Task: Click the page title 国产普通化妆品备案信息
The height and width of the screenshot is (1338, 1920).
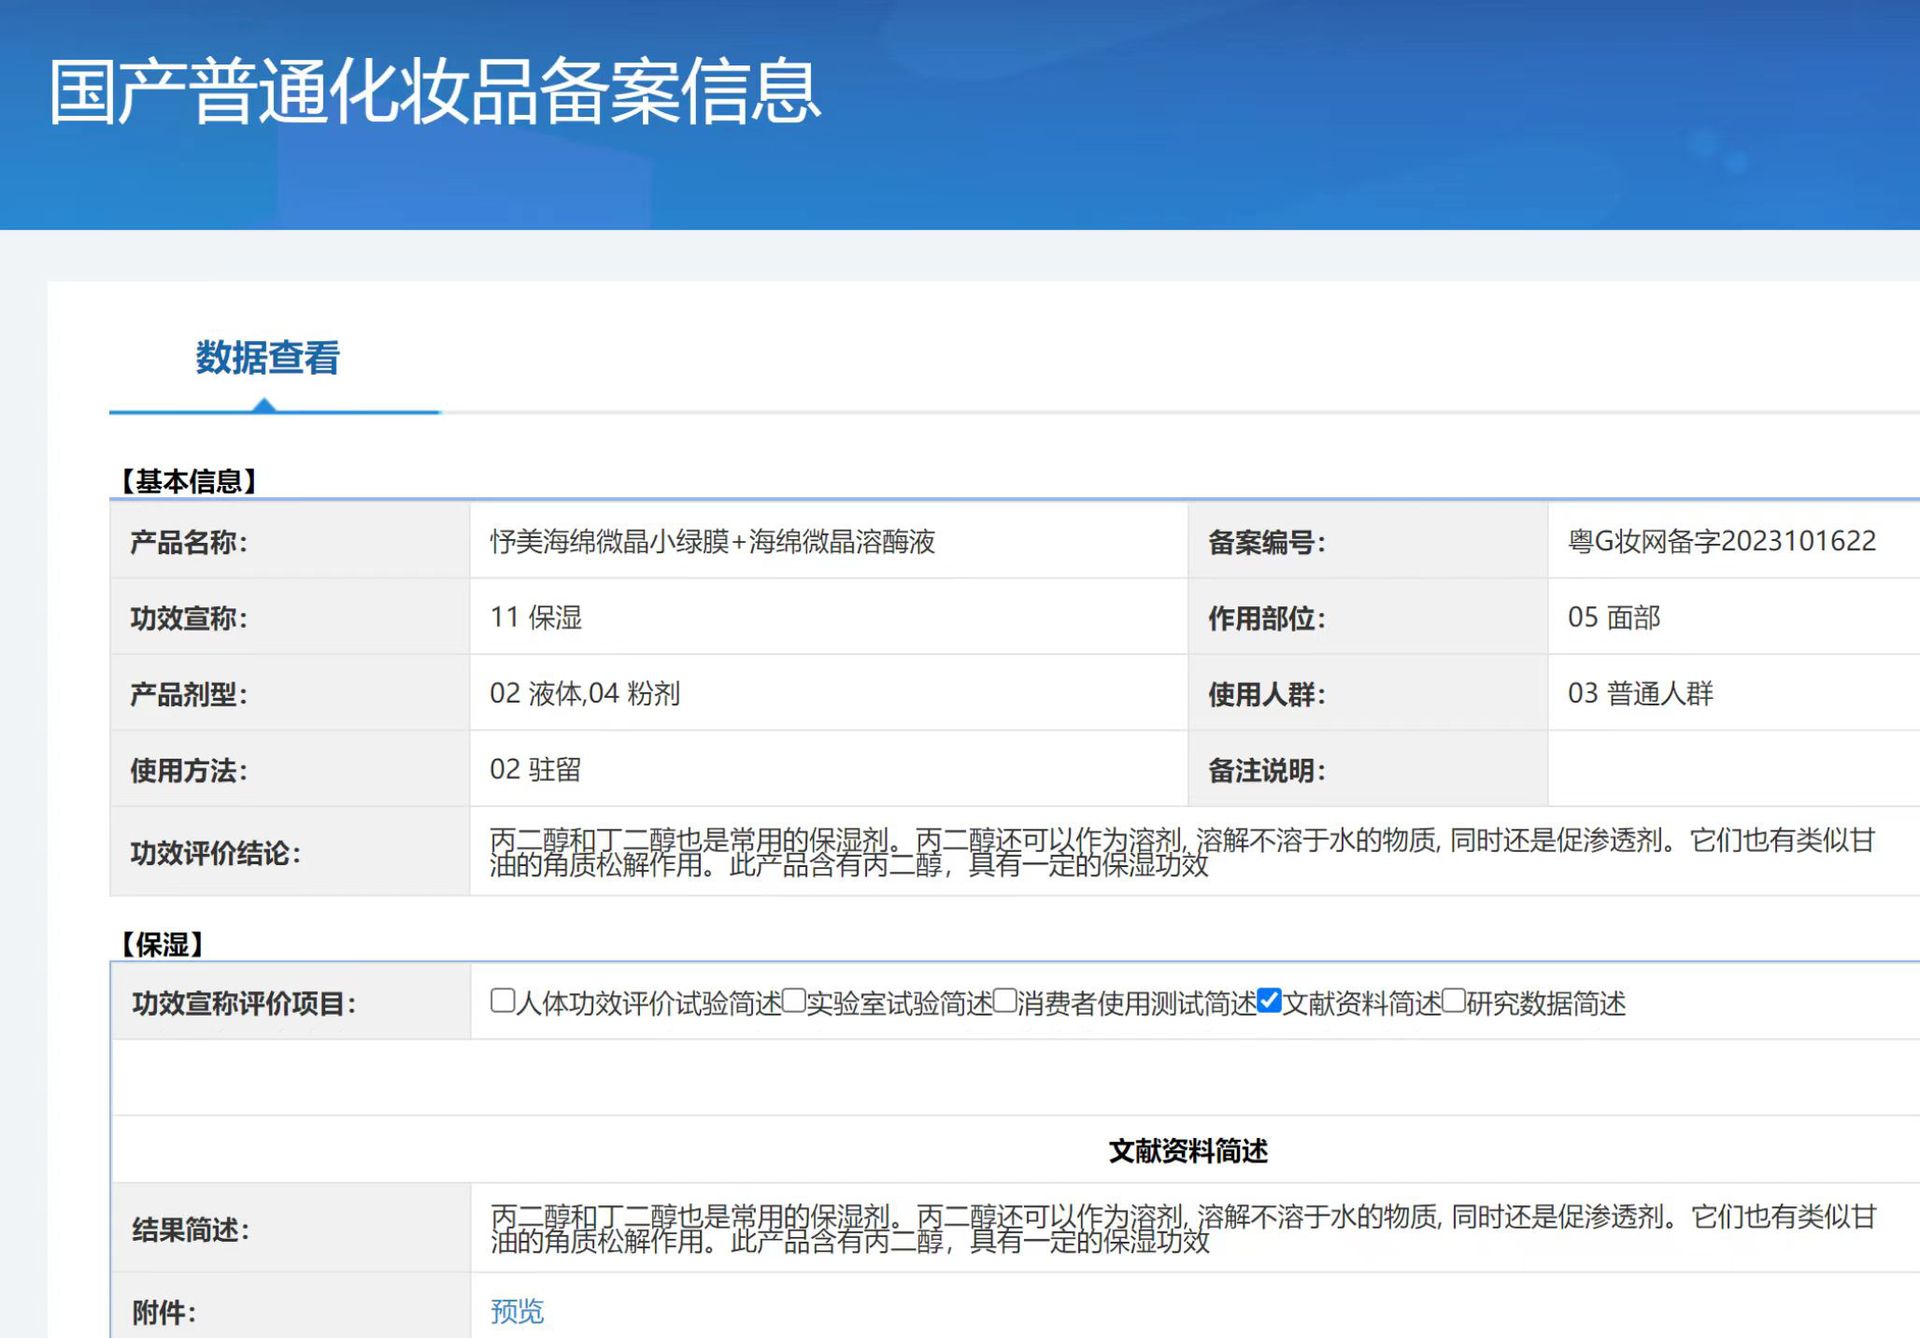Action: (x=435, y=92)
